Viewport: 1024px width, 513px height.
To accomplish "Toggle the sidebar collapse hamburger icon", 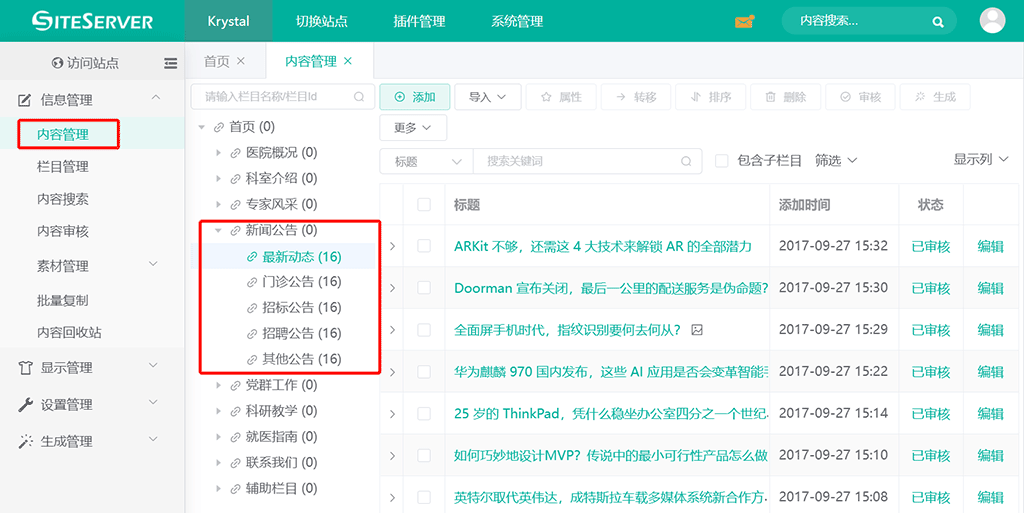I will click(170, 63).
